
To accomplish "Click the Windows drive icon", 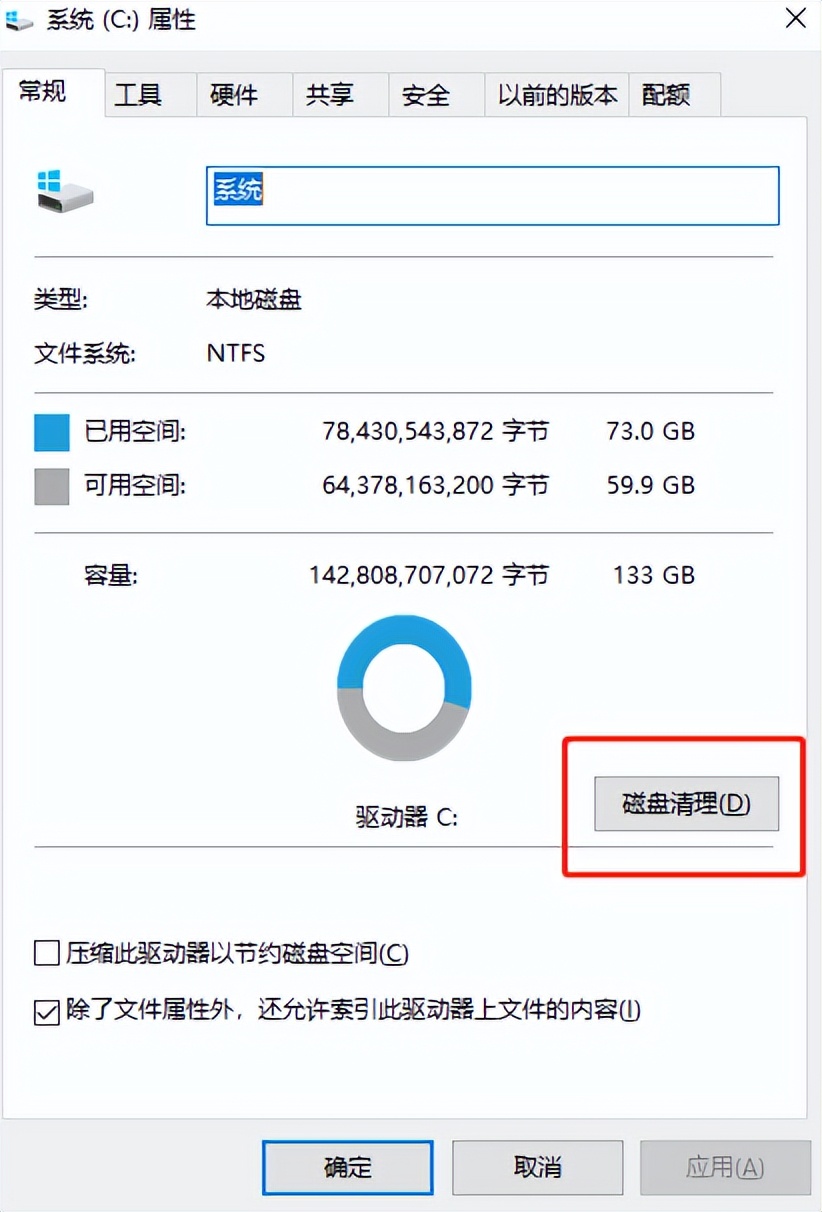I will pos(64,190).
